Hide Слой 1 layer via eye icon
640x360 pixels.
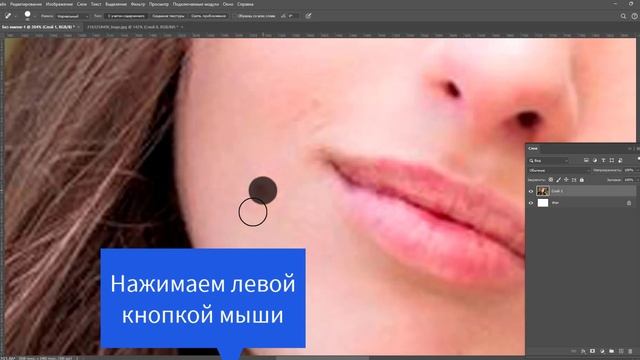531,191
